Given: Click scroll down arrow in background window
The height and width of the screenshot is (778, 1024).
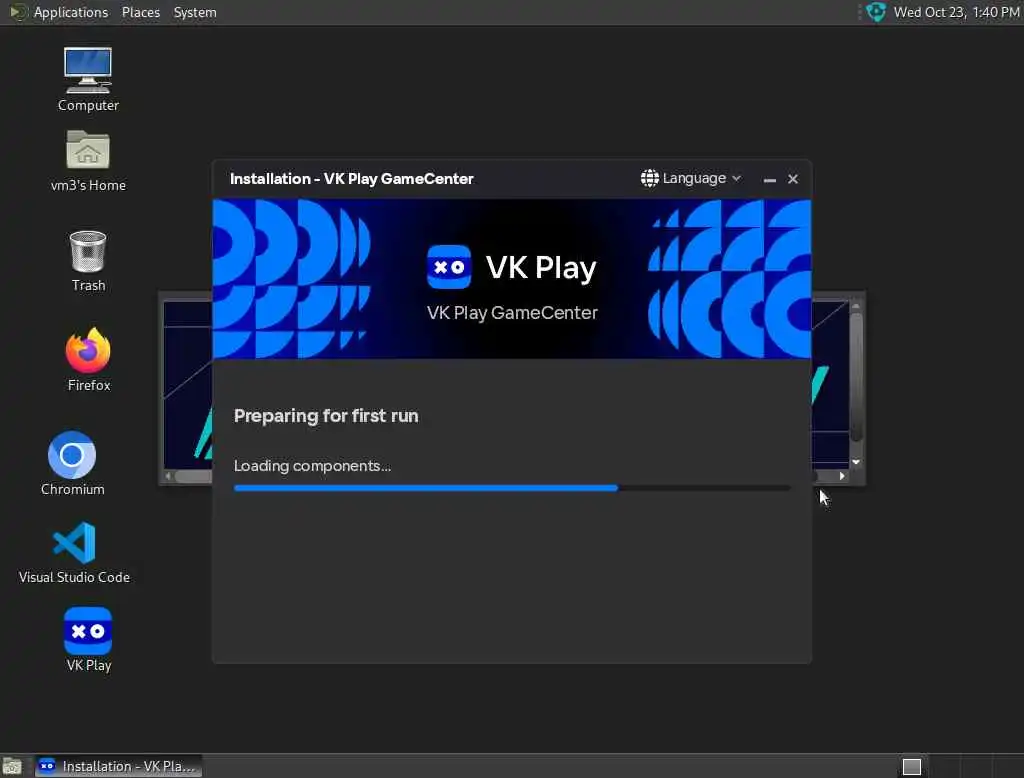Looking at the screenshot, I should pyautogui.click(x=856, y=462).
